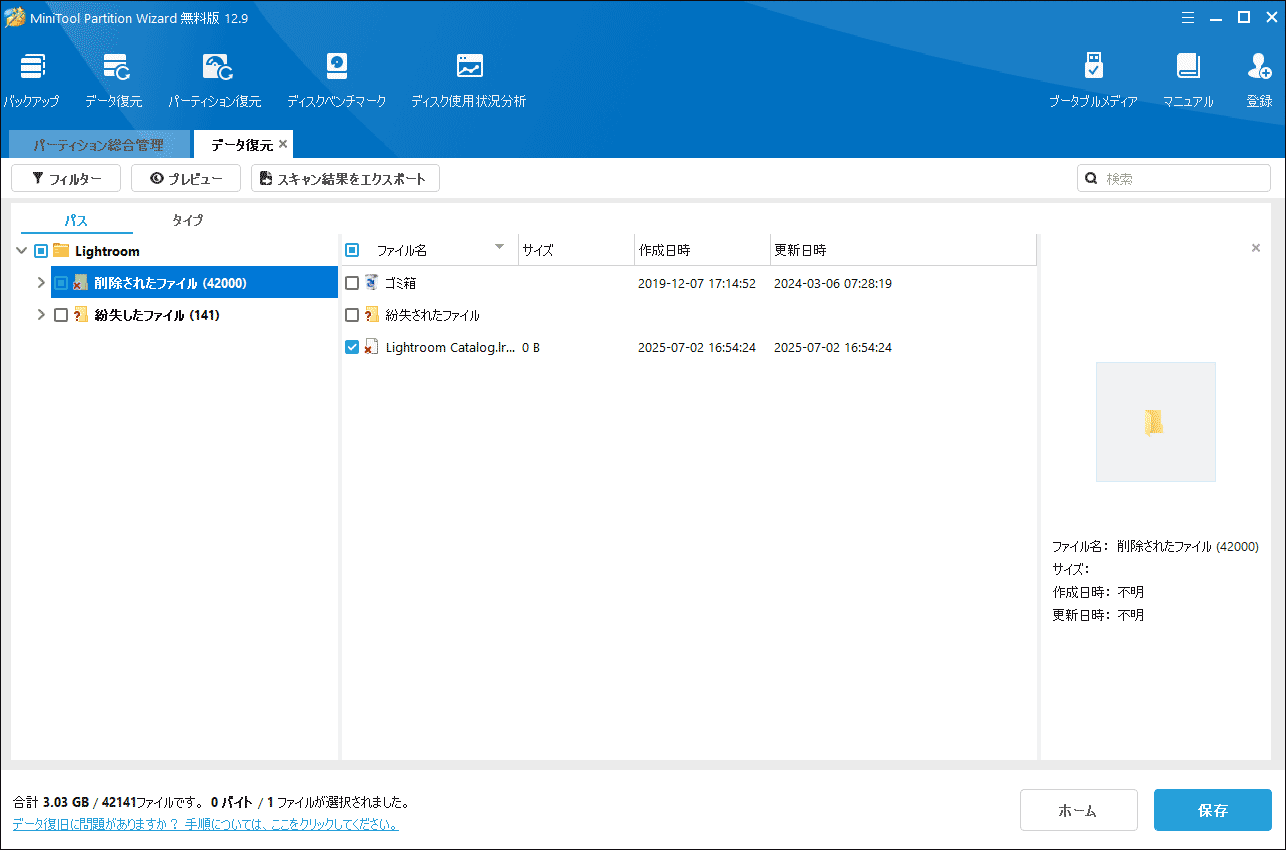Collapse the Lightroom tree node
Image resolution: width=1286 pixels, height=850 pixels.
(22, 251)
